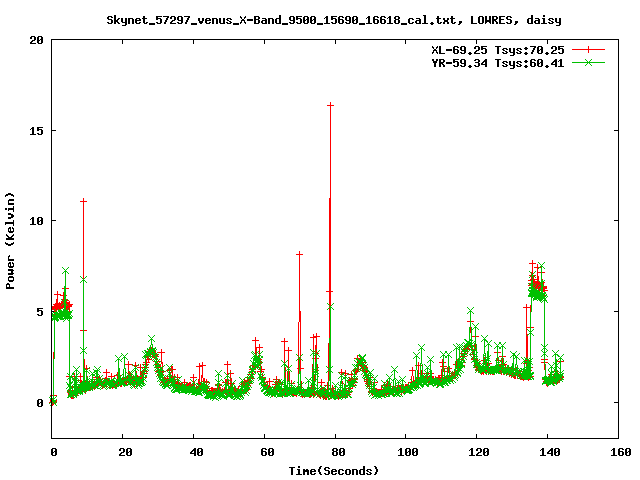
Task: Click the x-axis tick label 140
Action: point(550,452)
